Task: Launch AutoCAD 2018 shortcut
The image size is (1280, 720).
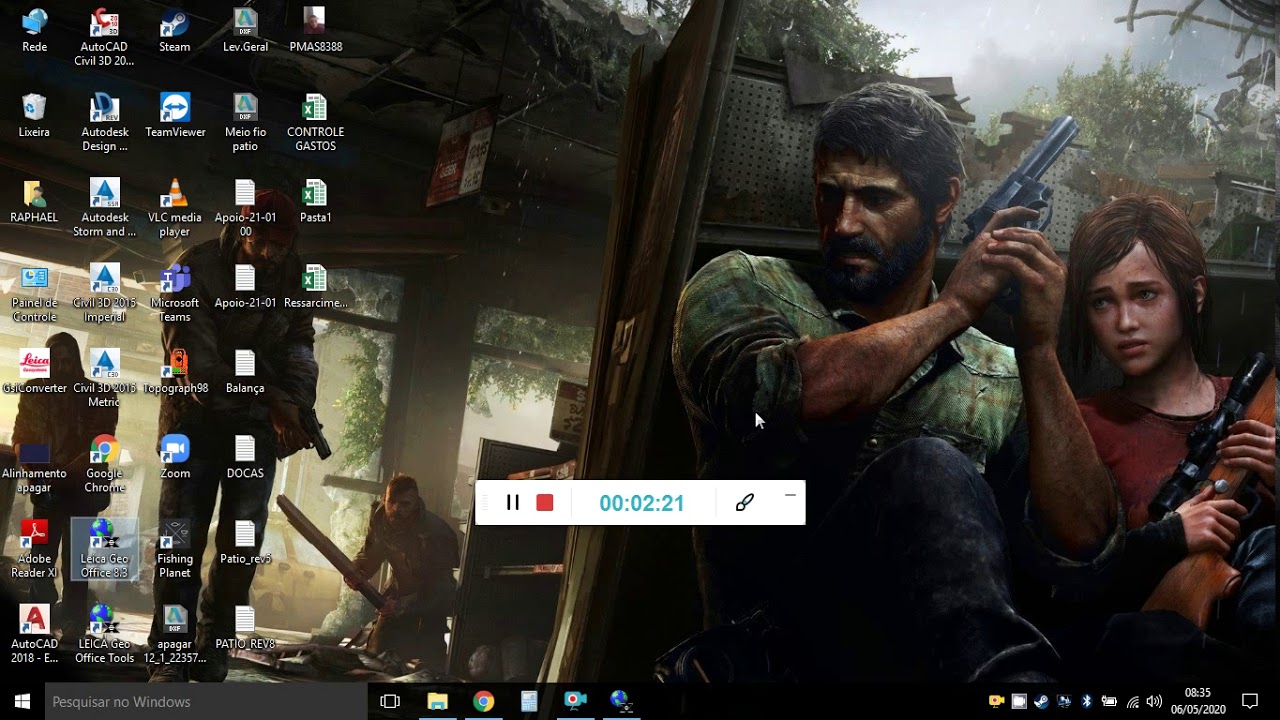Action: pyautogui.click(x=34, y=635)
